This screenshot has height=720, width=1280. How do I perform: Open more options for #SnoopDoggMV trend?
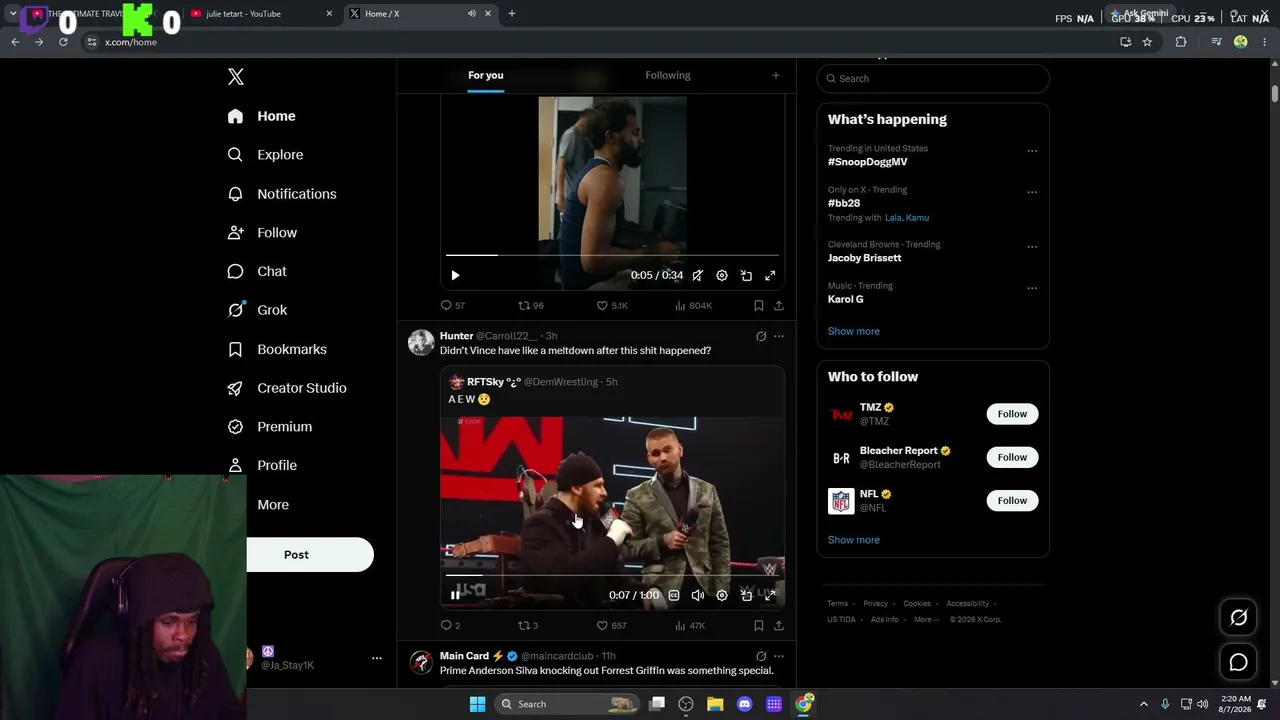coord(1032,151)
